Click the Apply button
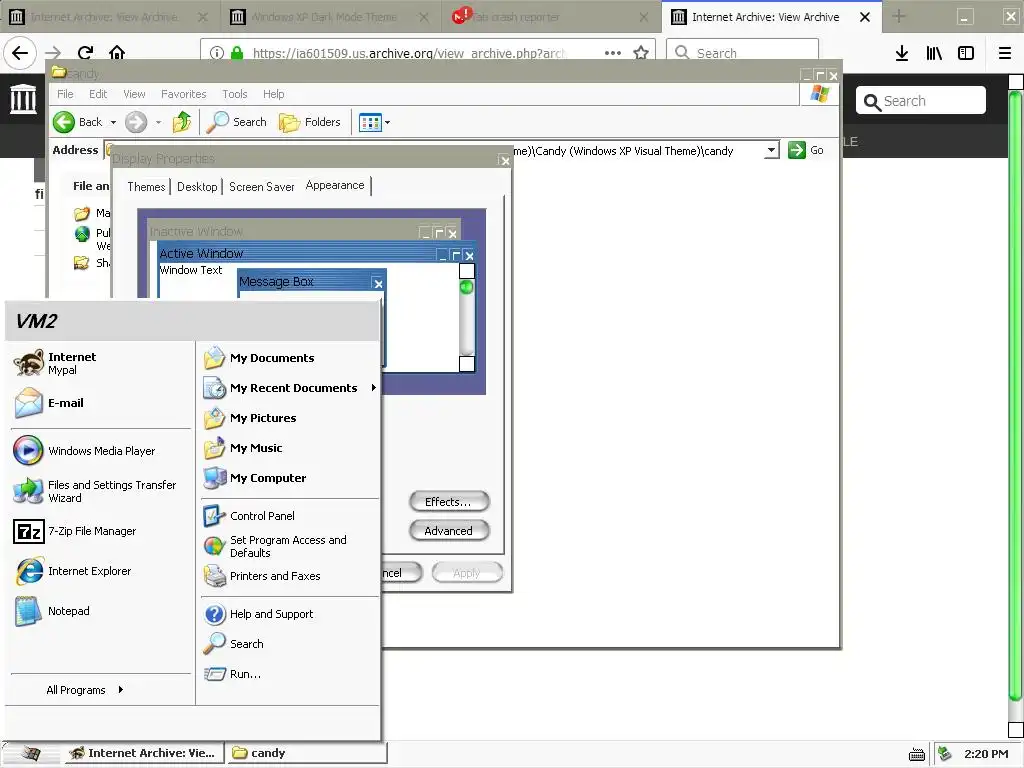The image size is (1024, 768). tap(467, 573)
